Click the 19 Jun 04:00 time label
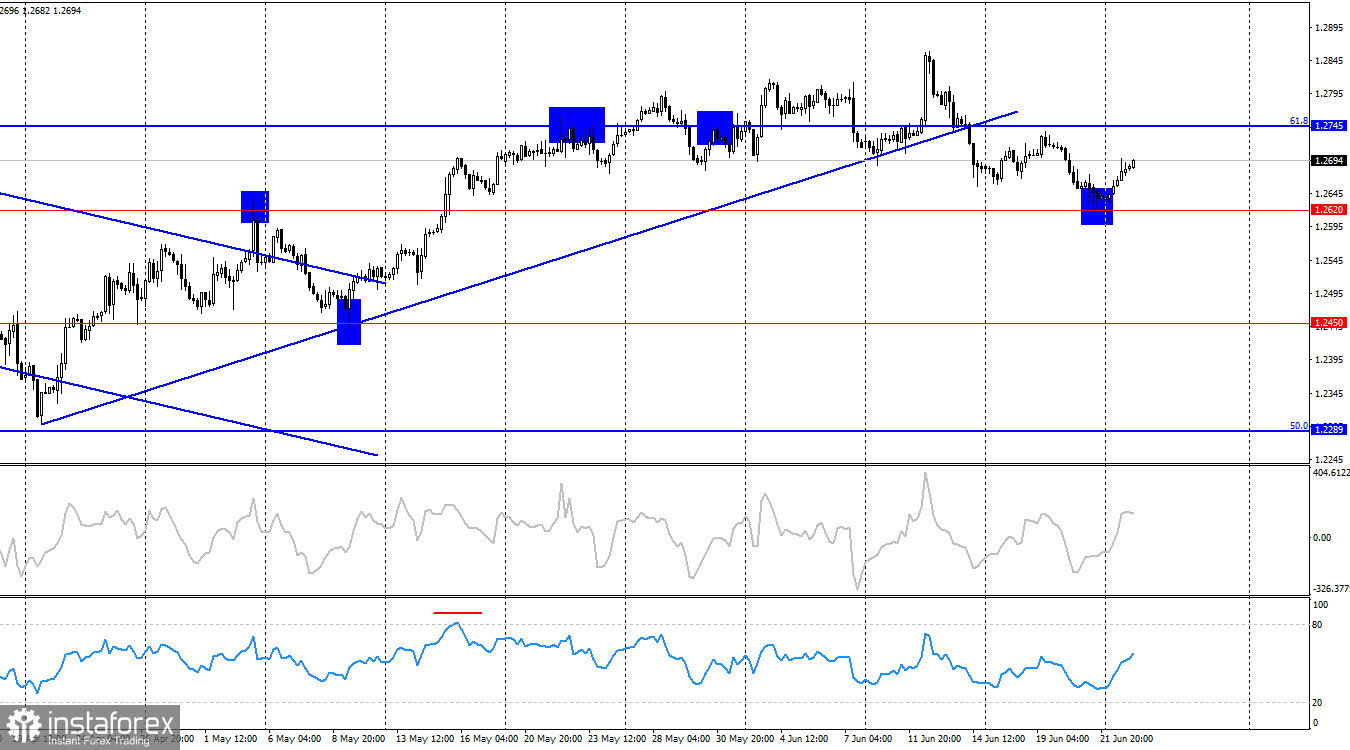The image size is (1350, 750). [1065, 739]
